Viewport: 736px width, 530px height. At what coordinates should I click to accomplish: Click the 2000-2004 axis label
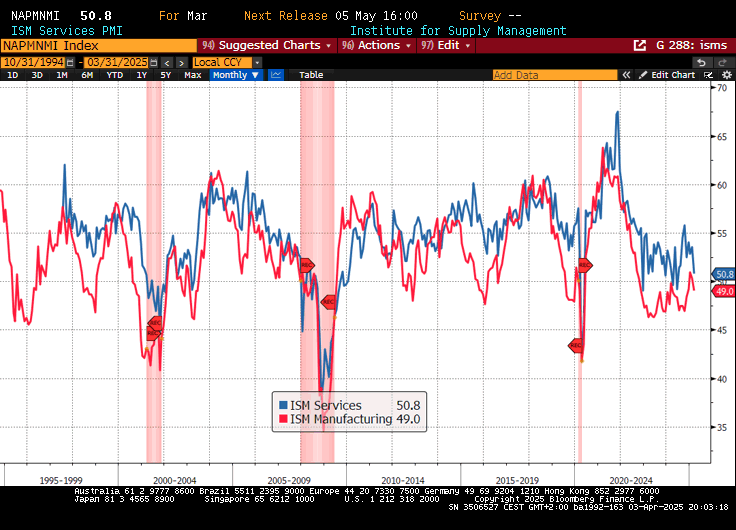coord(175,480)
